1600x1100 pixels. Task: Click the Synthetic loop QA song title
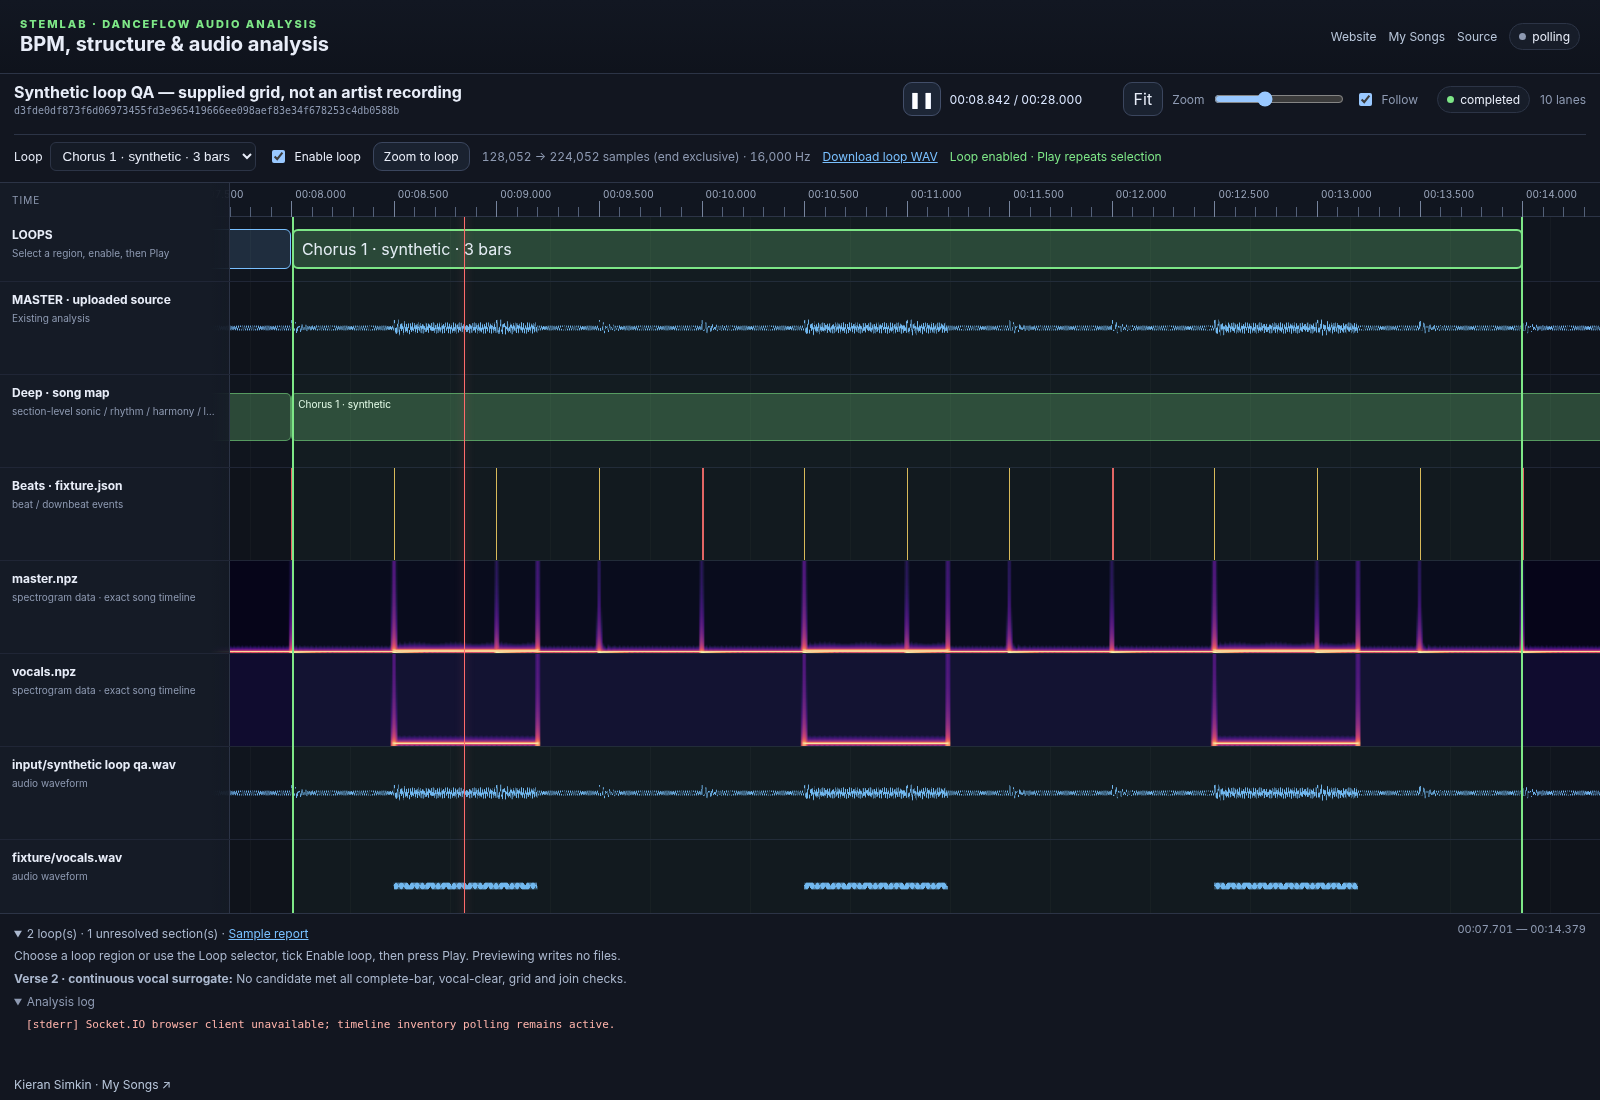coord(238,92)
